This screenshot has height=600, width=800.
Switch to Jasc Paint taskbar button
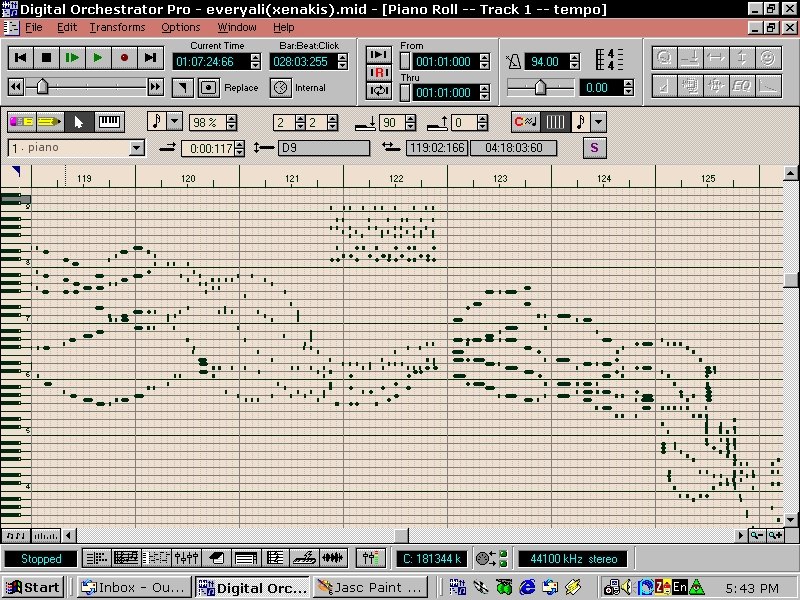point(371,587)
